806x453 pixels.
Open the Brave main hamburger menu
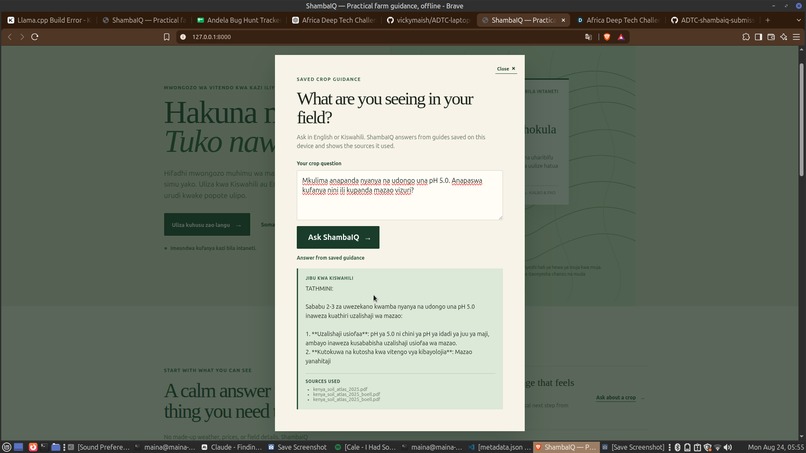click(x=796, y=37)
